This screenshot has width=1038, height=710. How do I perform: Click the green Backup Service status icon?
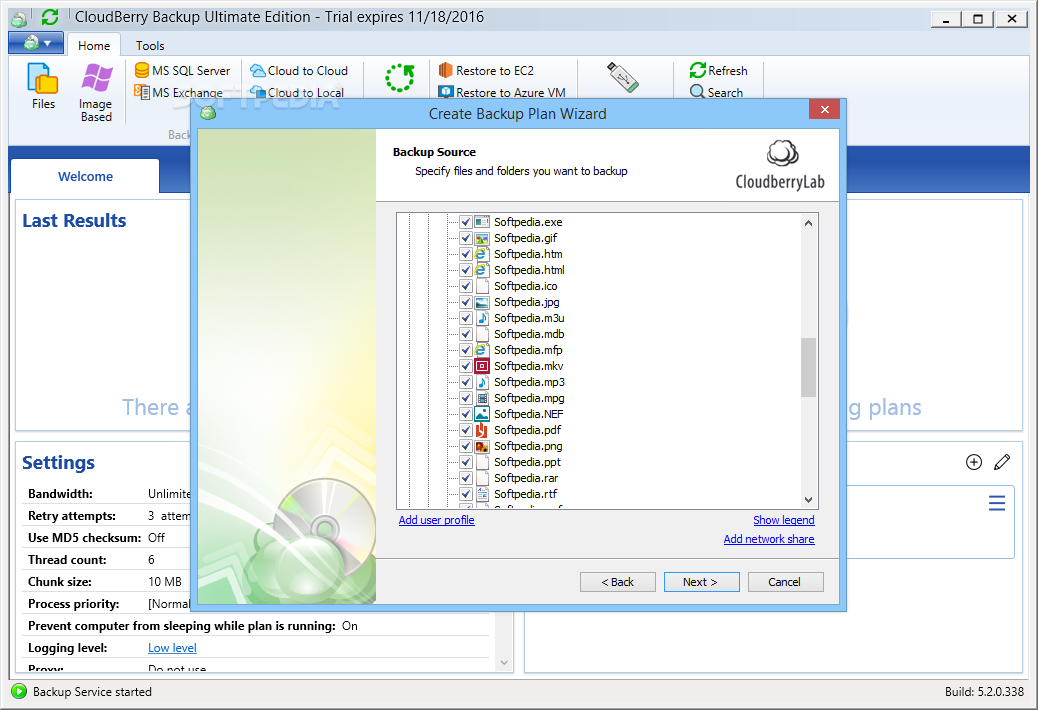[19, 691]
